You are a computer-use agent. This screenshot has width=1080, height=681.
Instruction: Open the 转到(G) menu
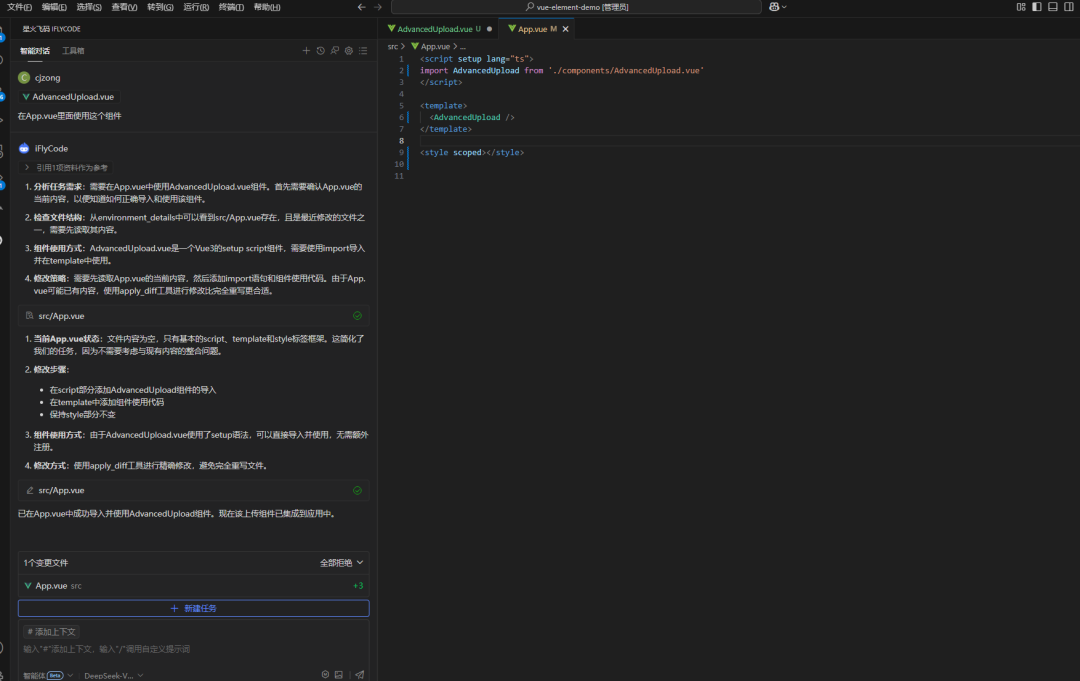160,7
